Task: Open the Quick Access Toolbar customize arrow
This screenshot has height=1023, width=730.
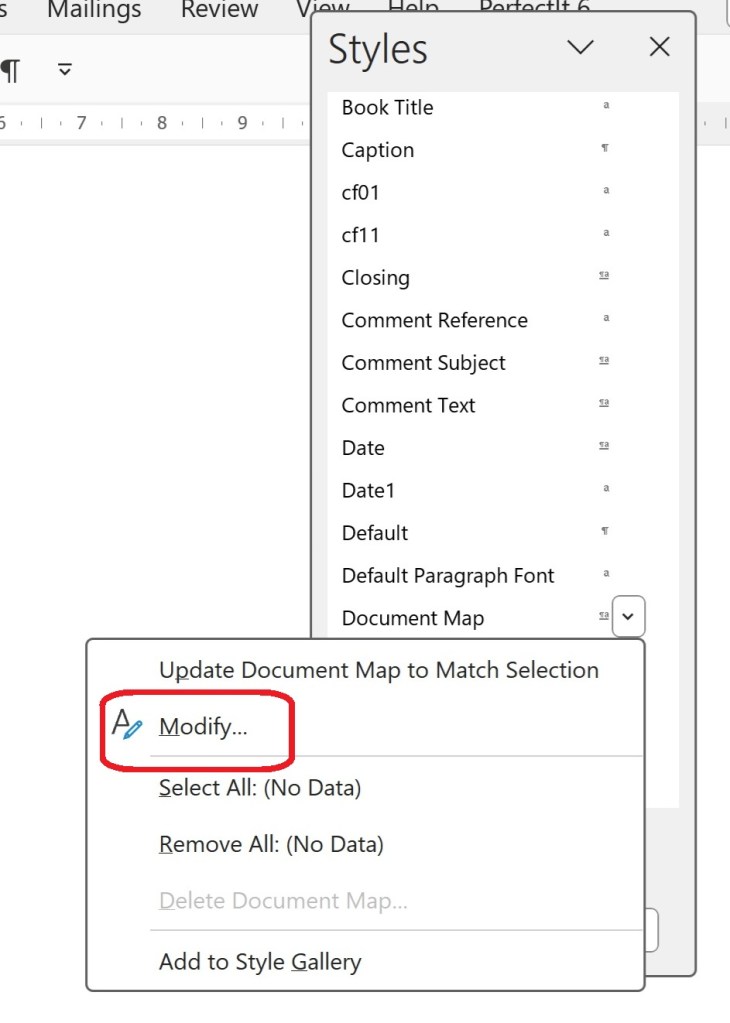Action: click(65, 69)
